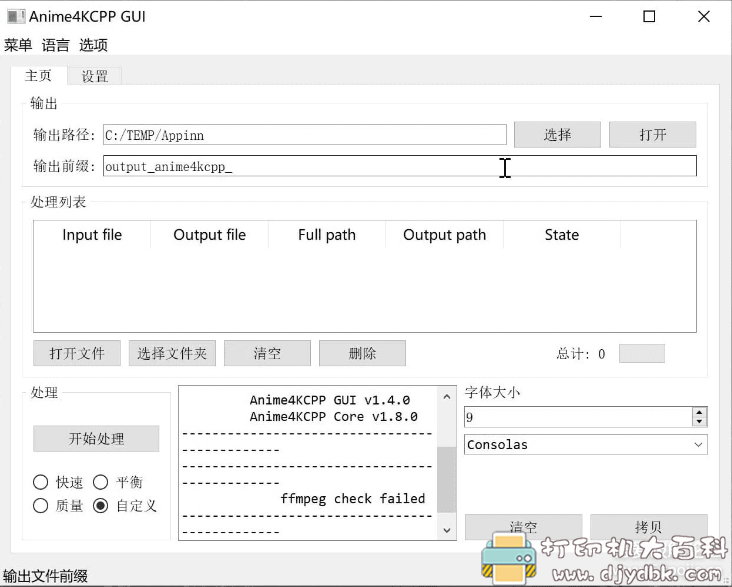Select the 自定义 radio button
The image size is (732, 587).
point(125,506)
